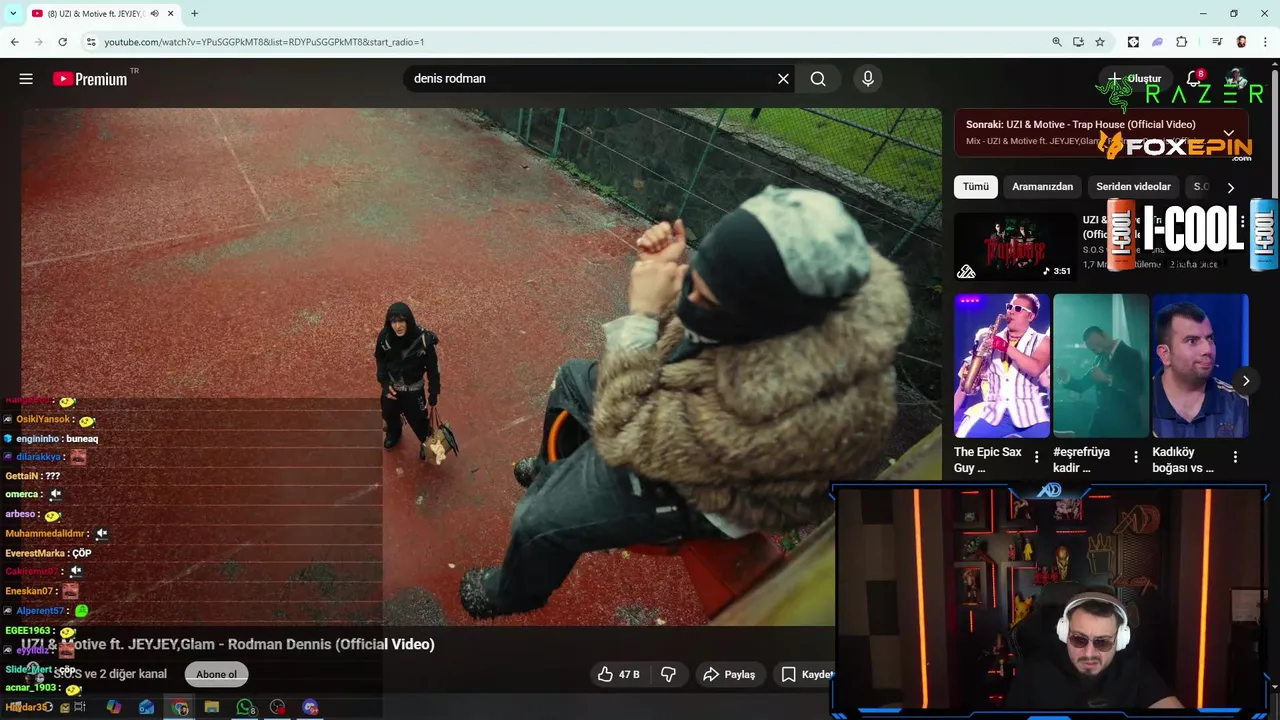The height and width of the screenshot is (720, 1280).
Task: Run search with magnifying glass button
Action: click(818, 79)
